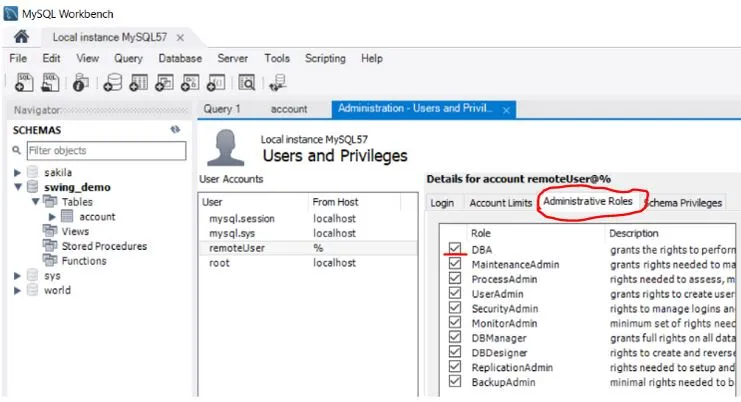The height and width of the screenshot is (402, 741).
Task: Create a new SQL tab icon
Action: pyautogui.click(x=24, y=82)
